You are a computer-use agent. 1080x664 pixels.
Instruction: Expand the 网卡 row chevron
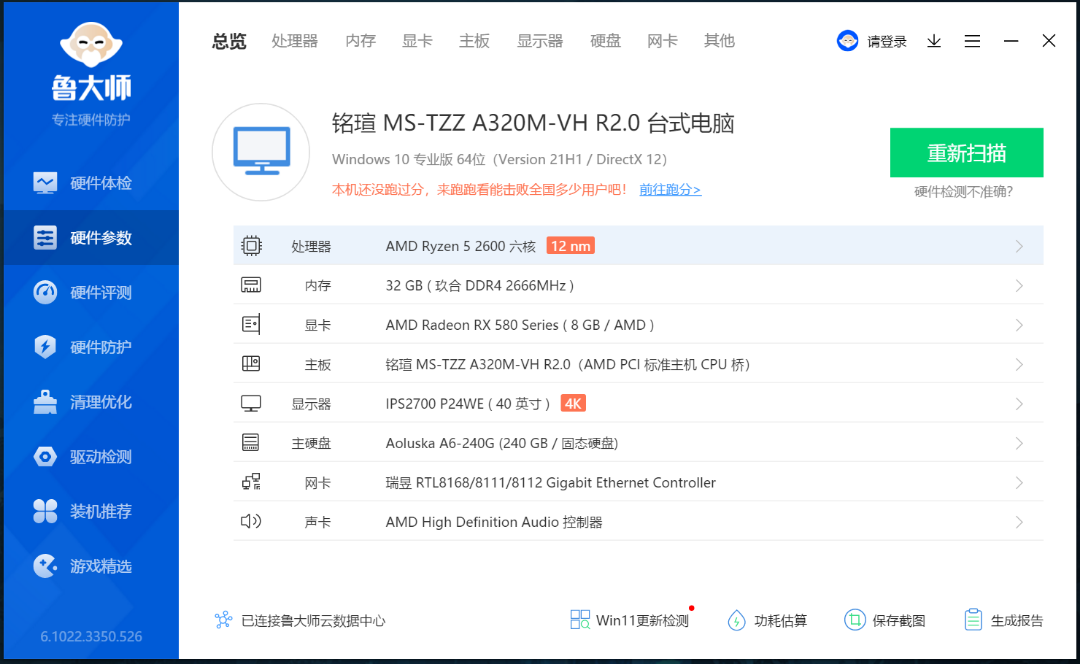click(1019, 483)
